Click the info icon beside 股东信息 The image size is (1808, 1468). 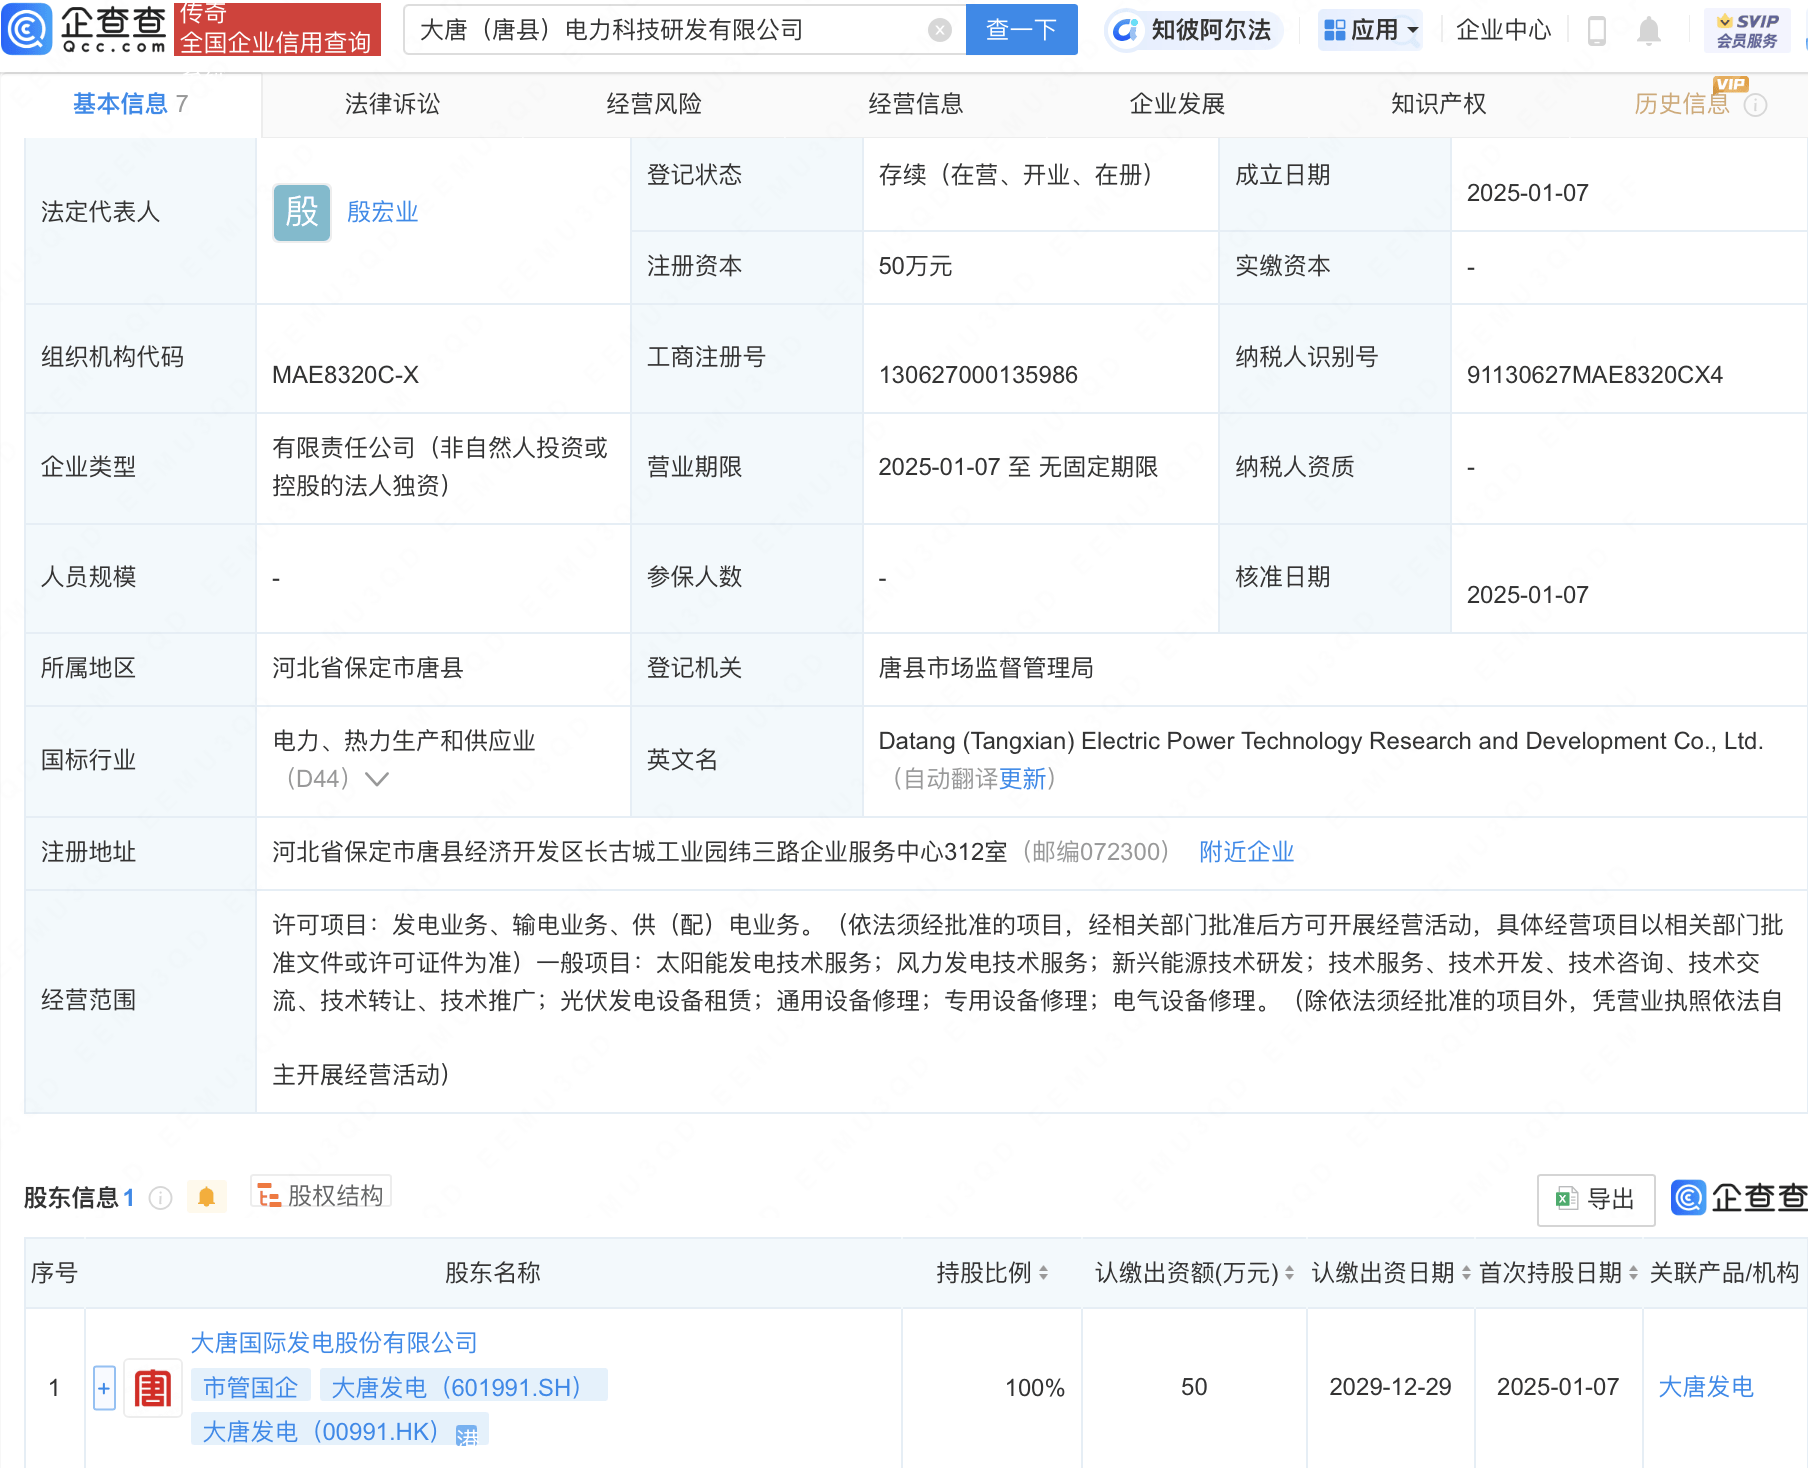(159, 1198)
